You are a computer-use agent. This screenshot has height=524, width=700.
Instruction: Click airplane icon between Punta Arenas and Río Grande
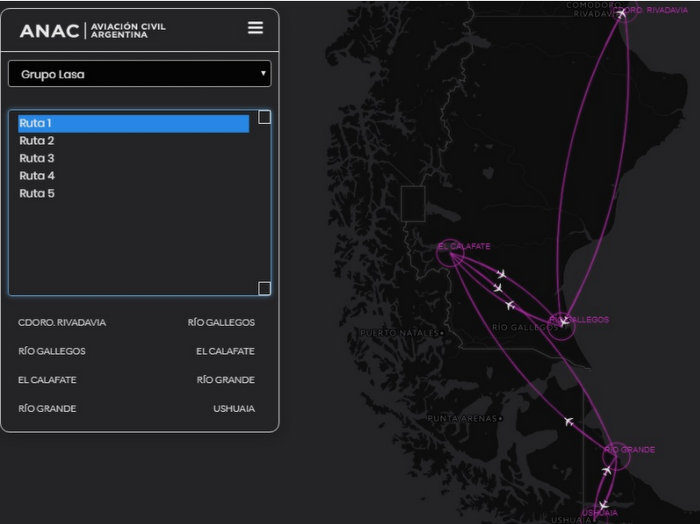click(569, 422)
